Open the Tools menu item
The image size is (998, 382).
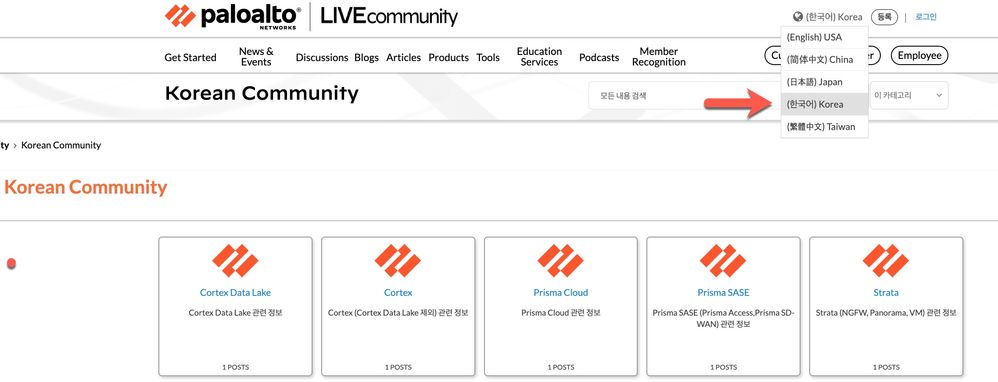(488, 57)
